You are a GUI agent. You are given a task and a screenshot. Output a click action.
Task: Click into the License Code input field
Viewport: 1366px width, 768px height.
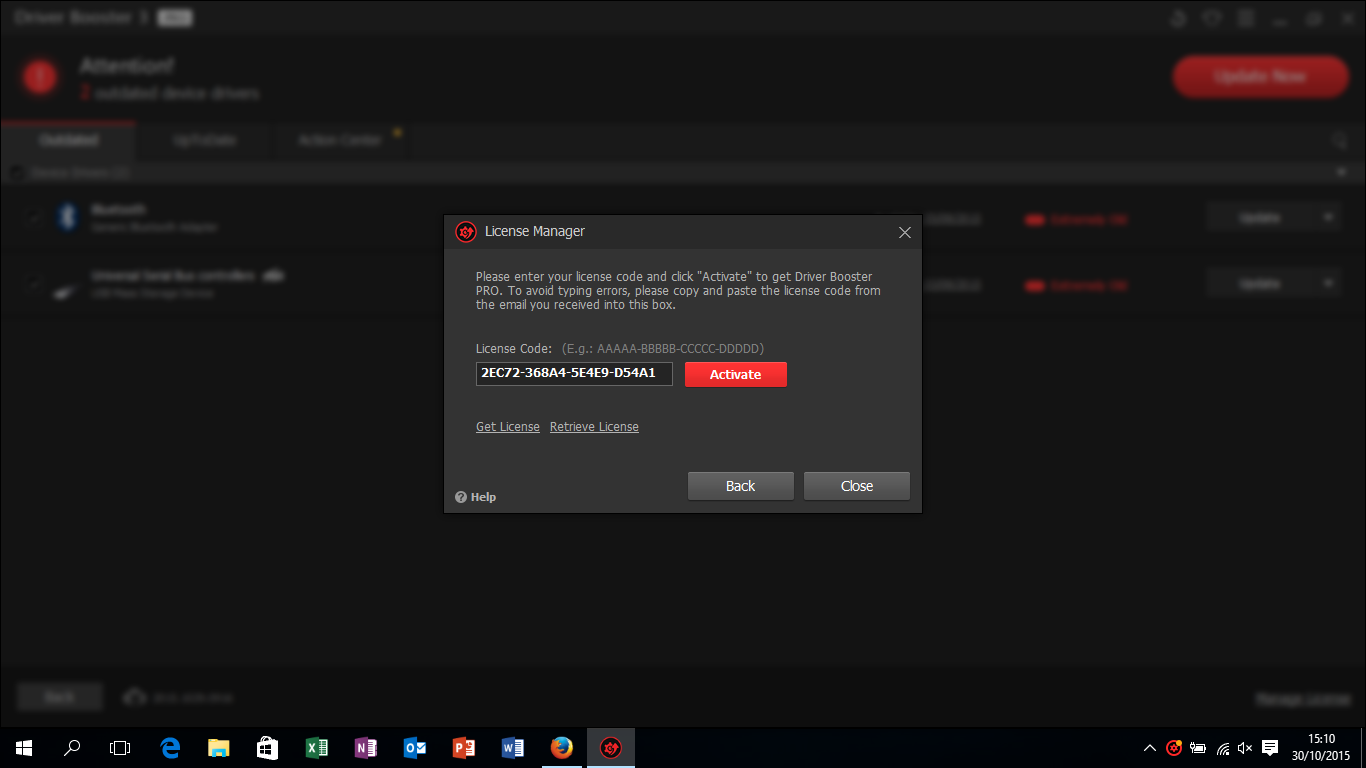pyautogui.click(x=574, y=374)
